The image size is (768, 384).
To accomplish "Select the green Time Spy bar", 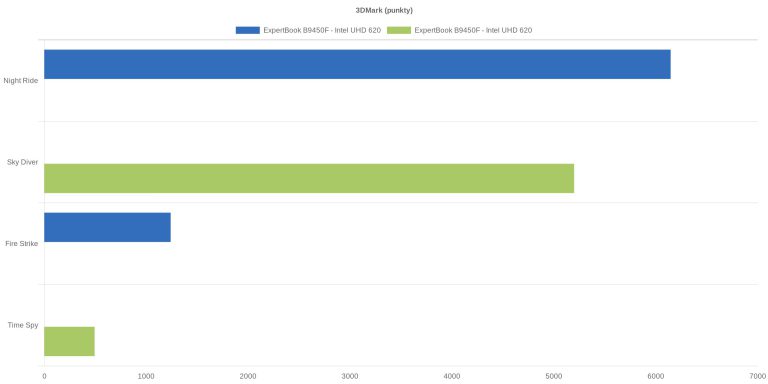I will point(70,341).
